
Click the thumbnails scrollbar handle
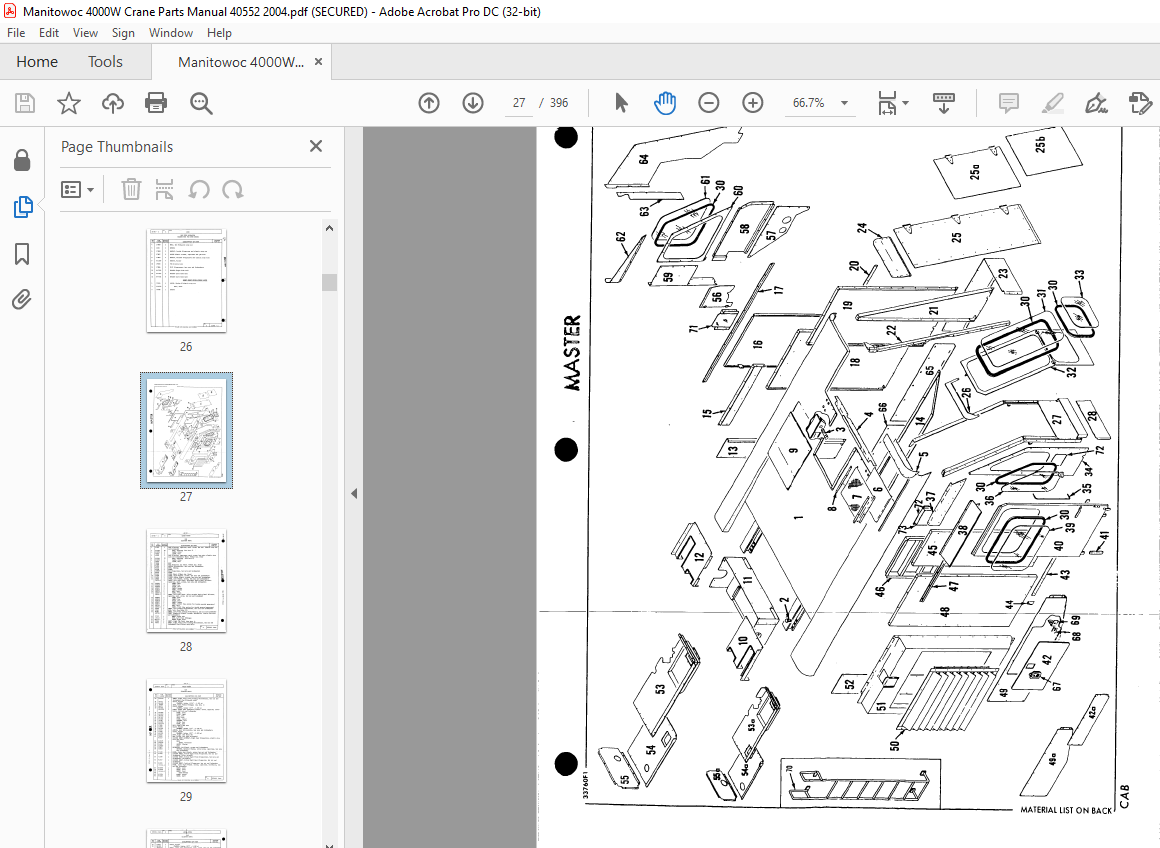point(329,282)
